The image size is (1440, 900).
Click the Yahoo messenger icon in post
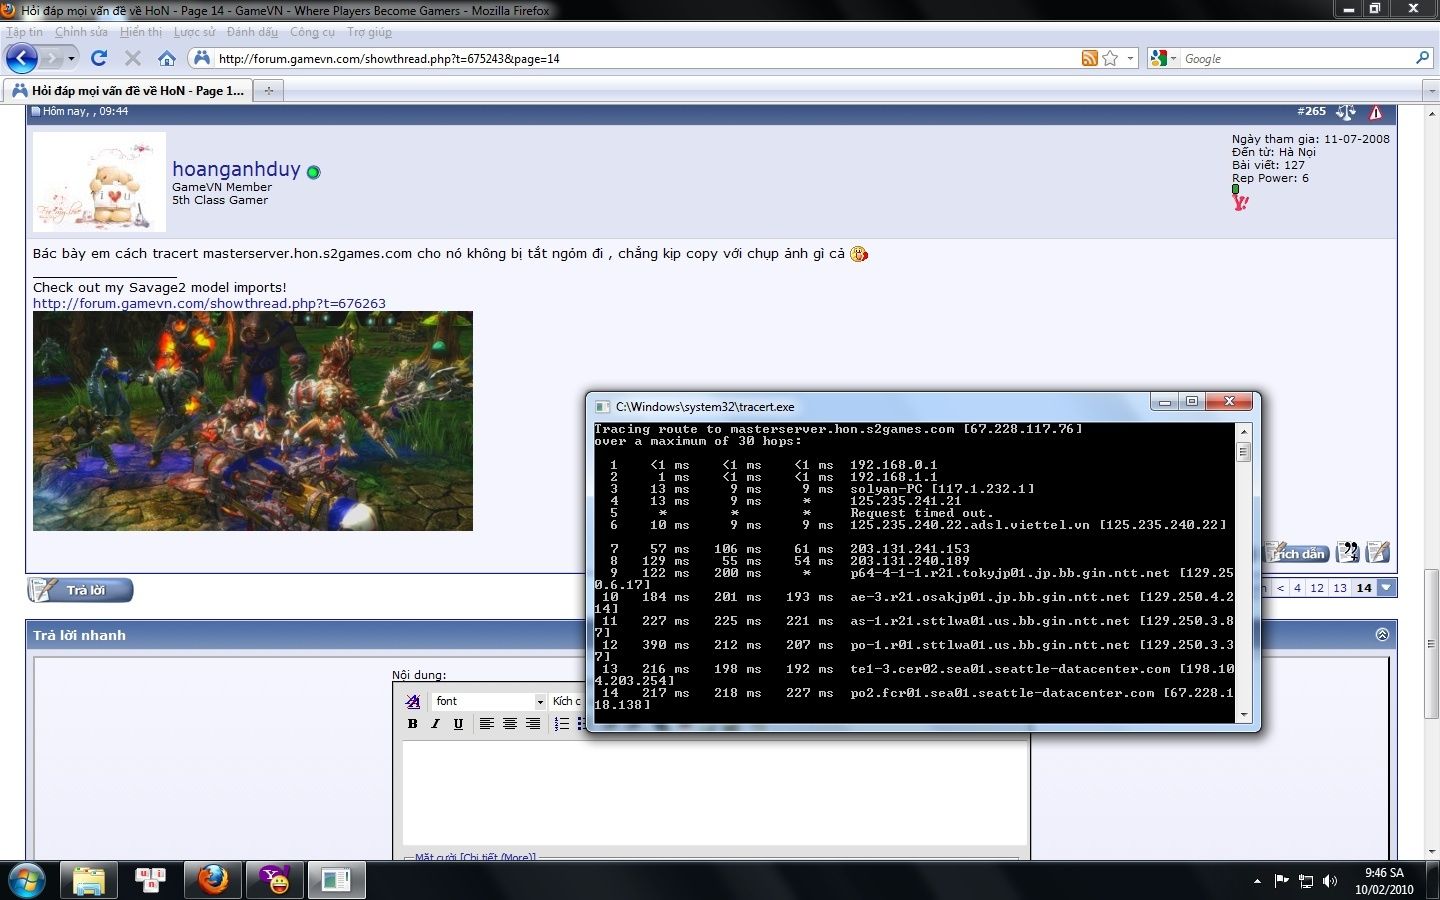[1241, 201]
